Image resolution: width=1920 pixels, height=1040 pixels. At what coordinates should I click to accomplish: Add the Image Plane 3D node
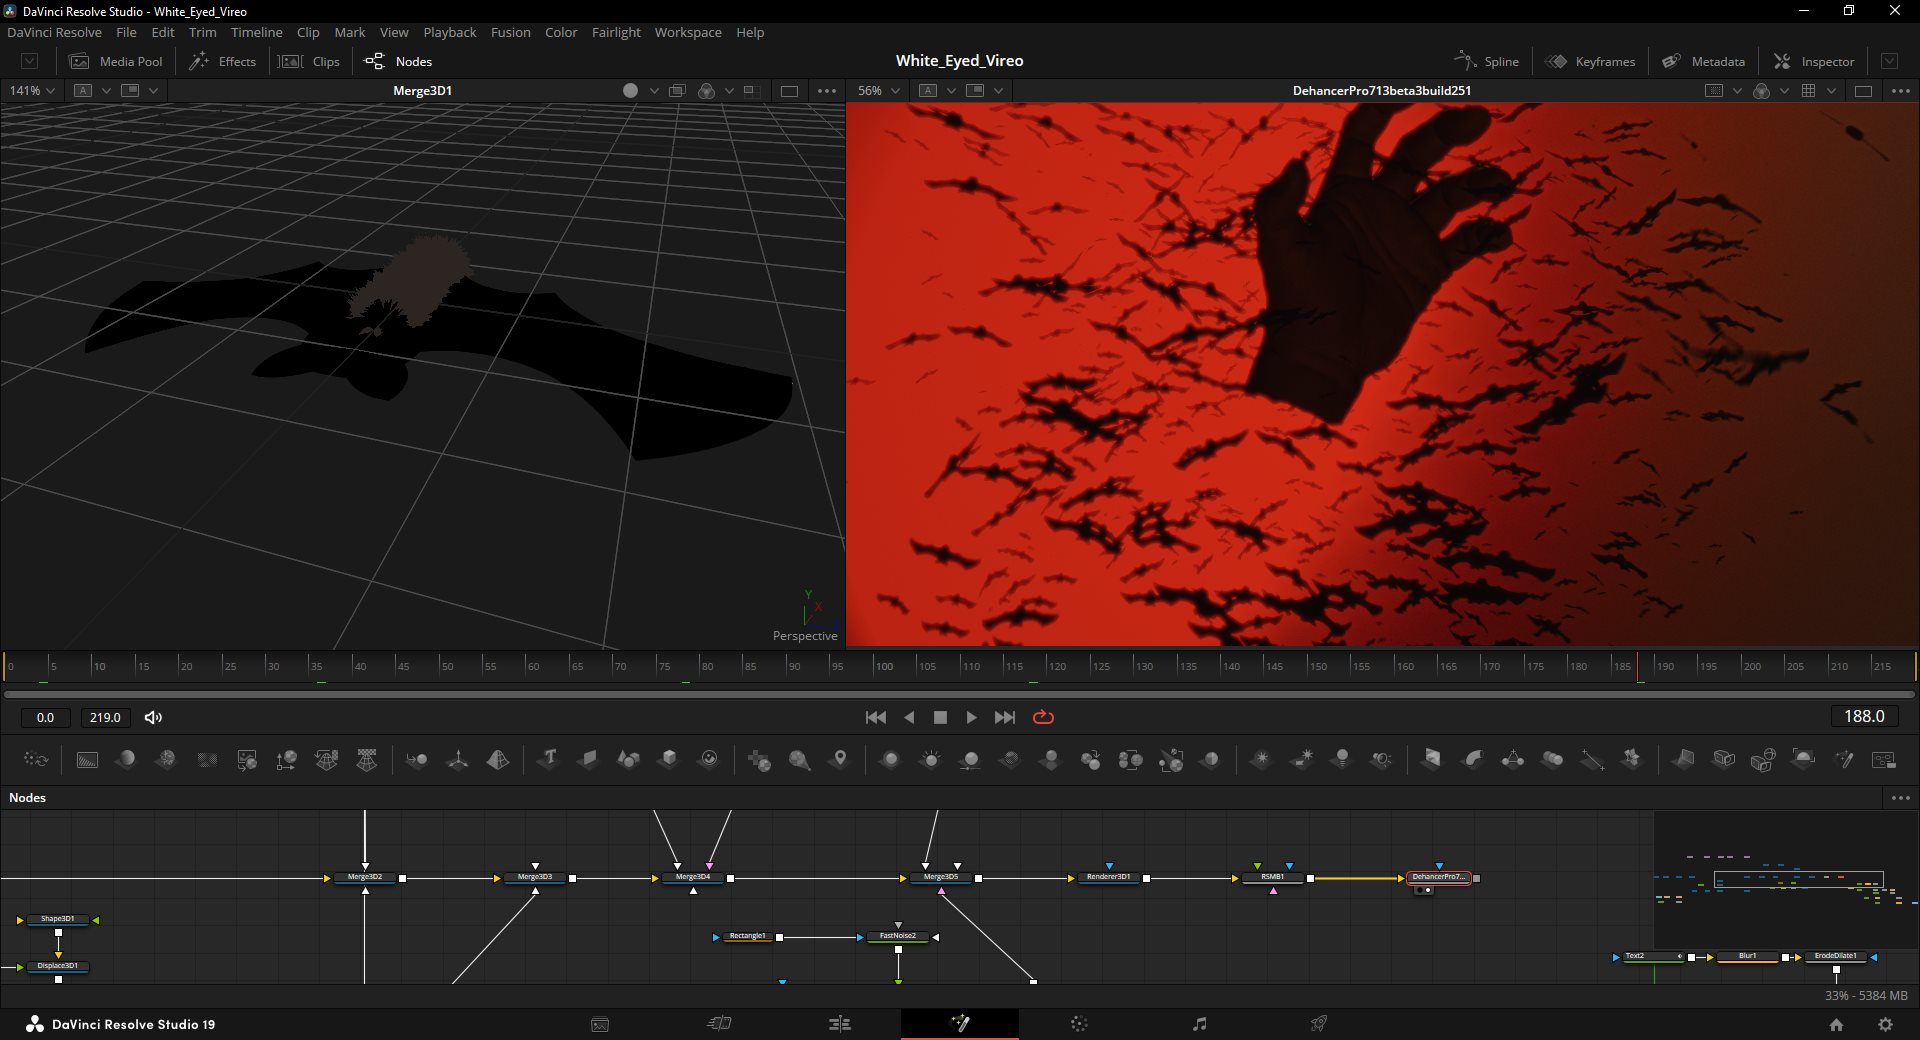588,760
